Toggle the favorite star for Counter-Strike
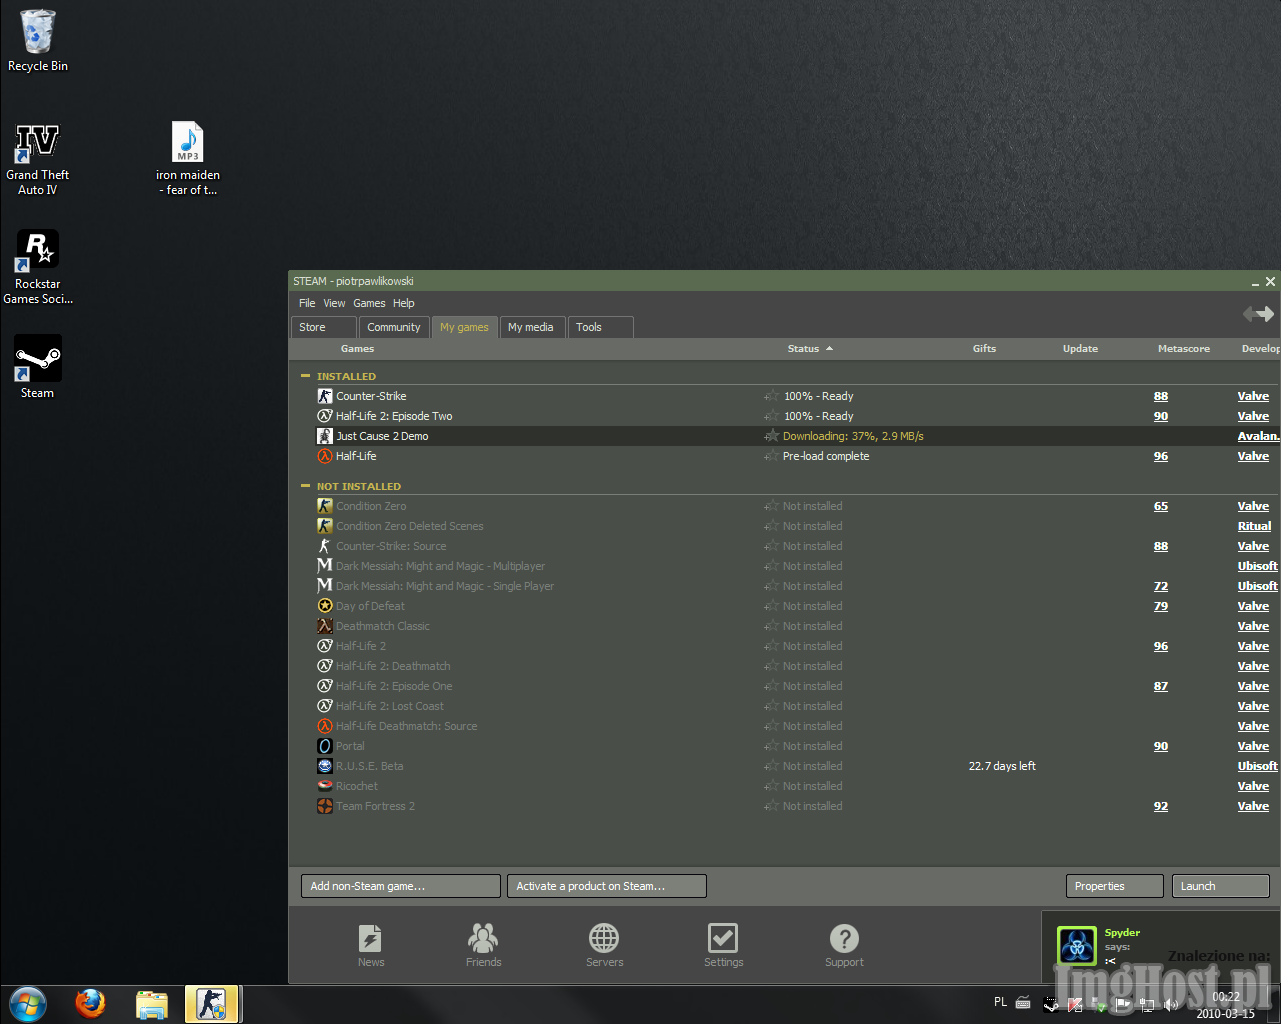This screenshot has width=1282, height=1025. (x=771, y=396)
